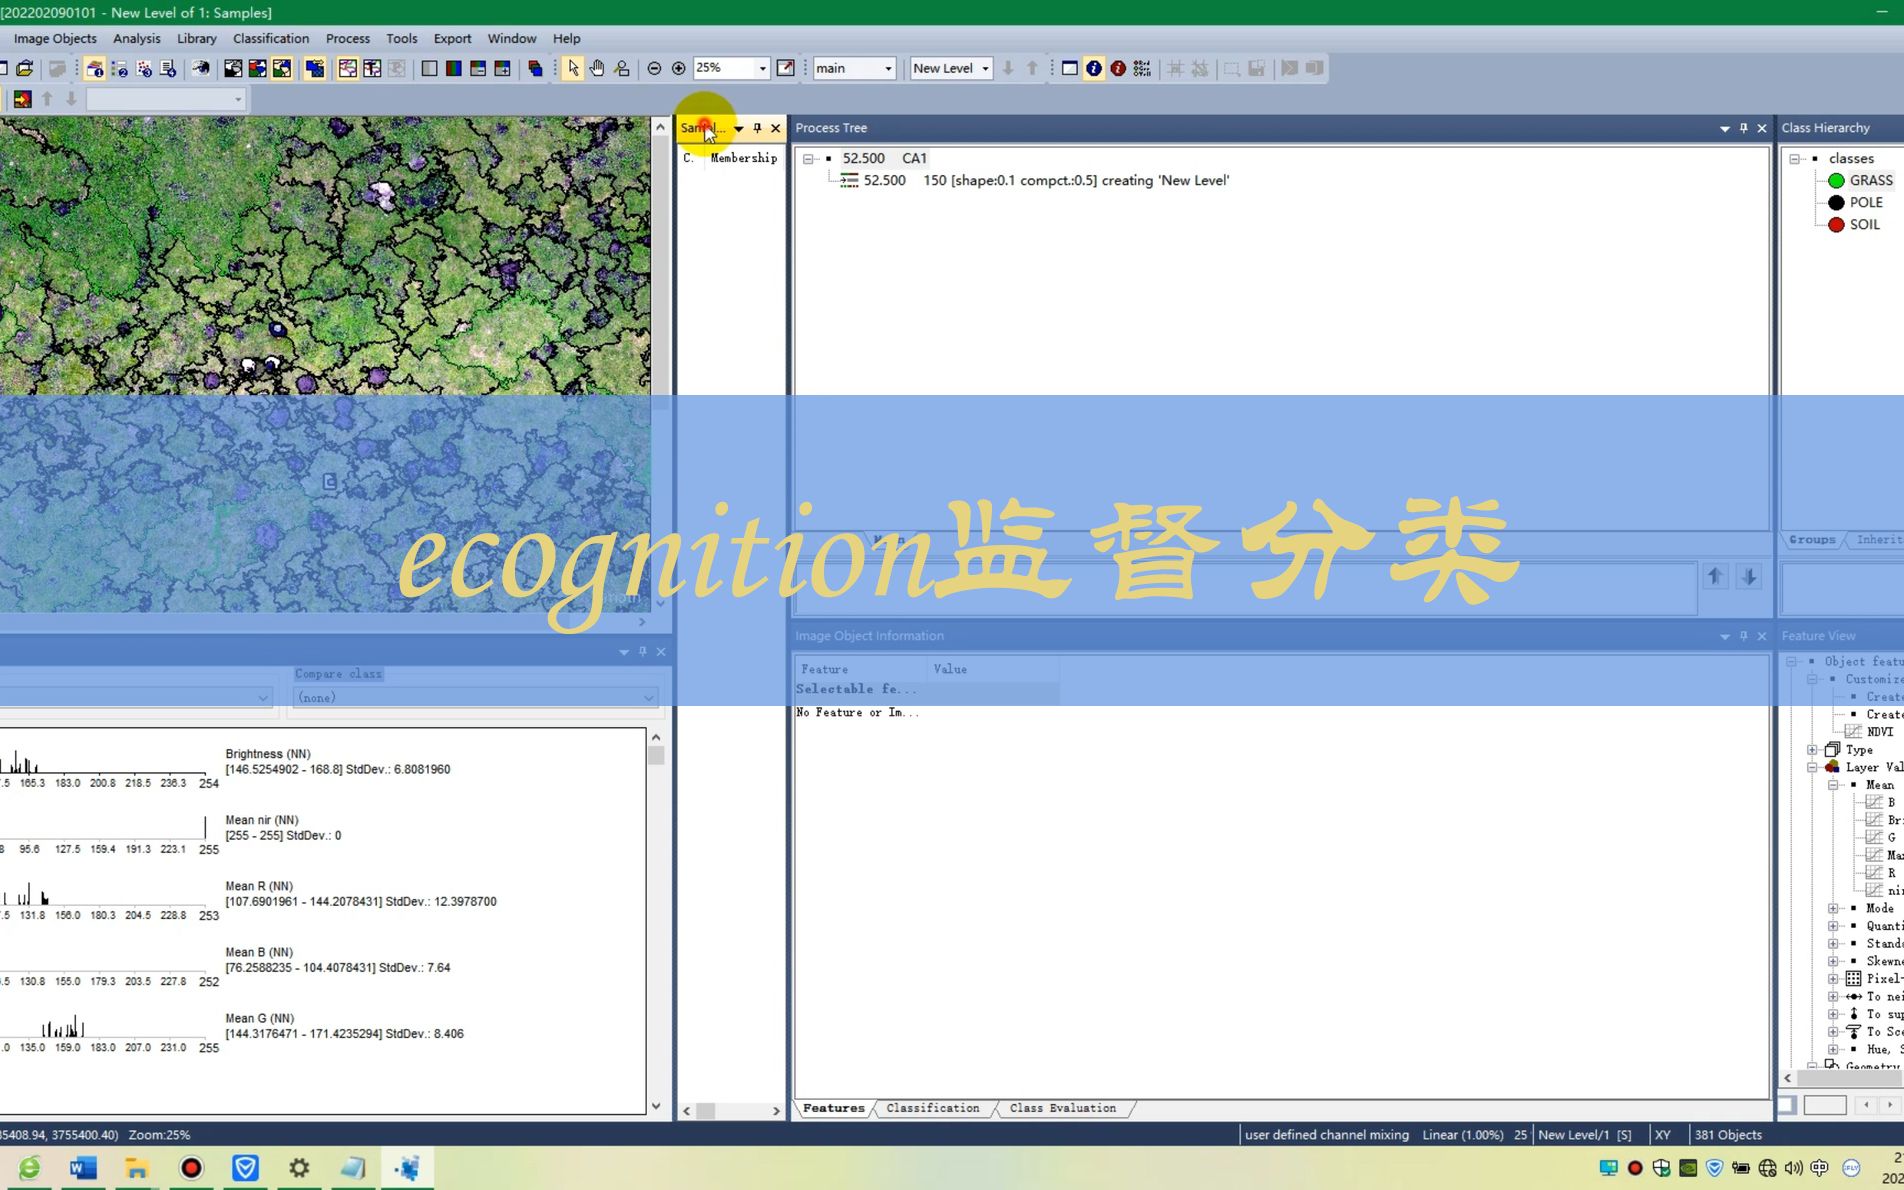Click the Zoom Out magnifier icon
The image size is (1904, 1190).
(x=654, y=68)
